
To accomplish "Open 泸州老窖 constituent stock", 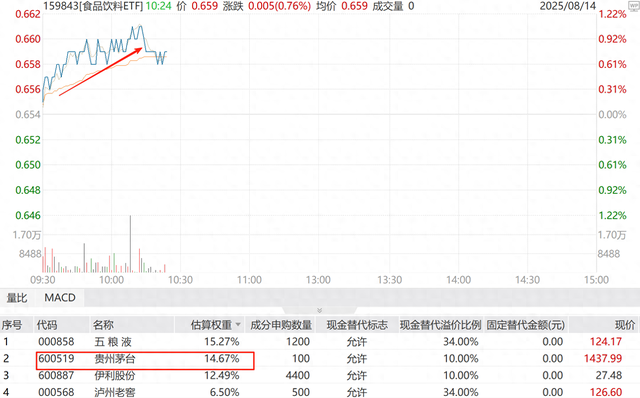I will (x=114, y=392).
